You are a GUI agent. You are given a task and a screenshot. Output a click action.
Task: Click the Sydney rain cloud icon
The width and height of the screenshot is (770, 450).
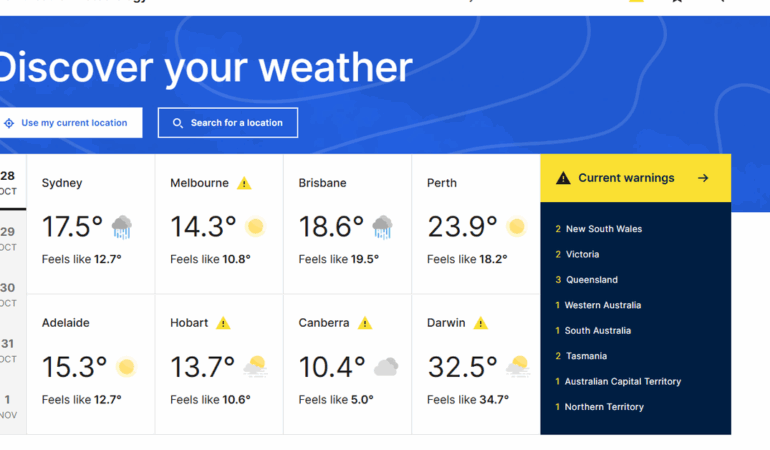[122, 227]
